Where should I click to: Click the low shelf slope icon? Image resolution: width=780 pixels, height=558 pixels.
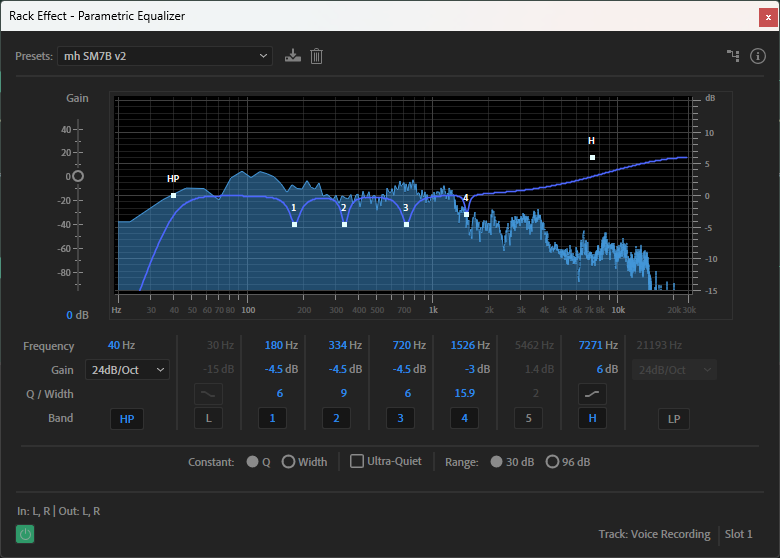[208, 394]
